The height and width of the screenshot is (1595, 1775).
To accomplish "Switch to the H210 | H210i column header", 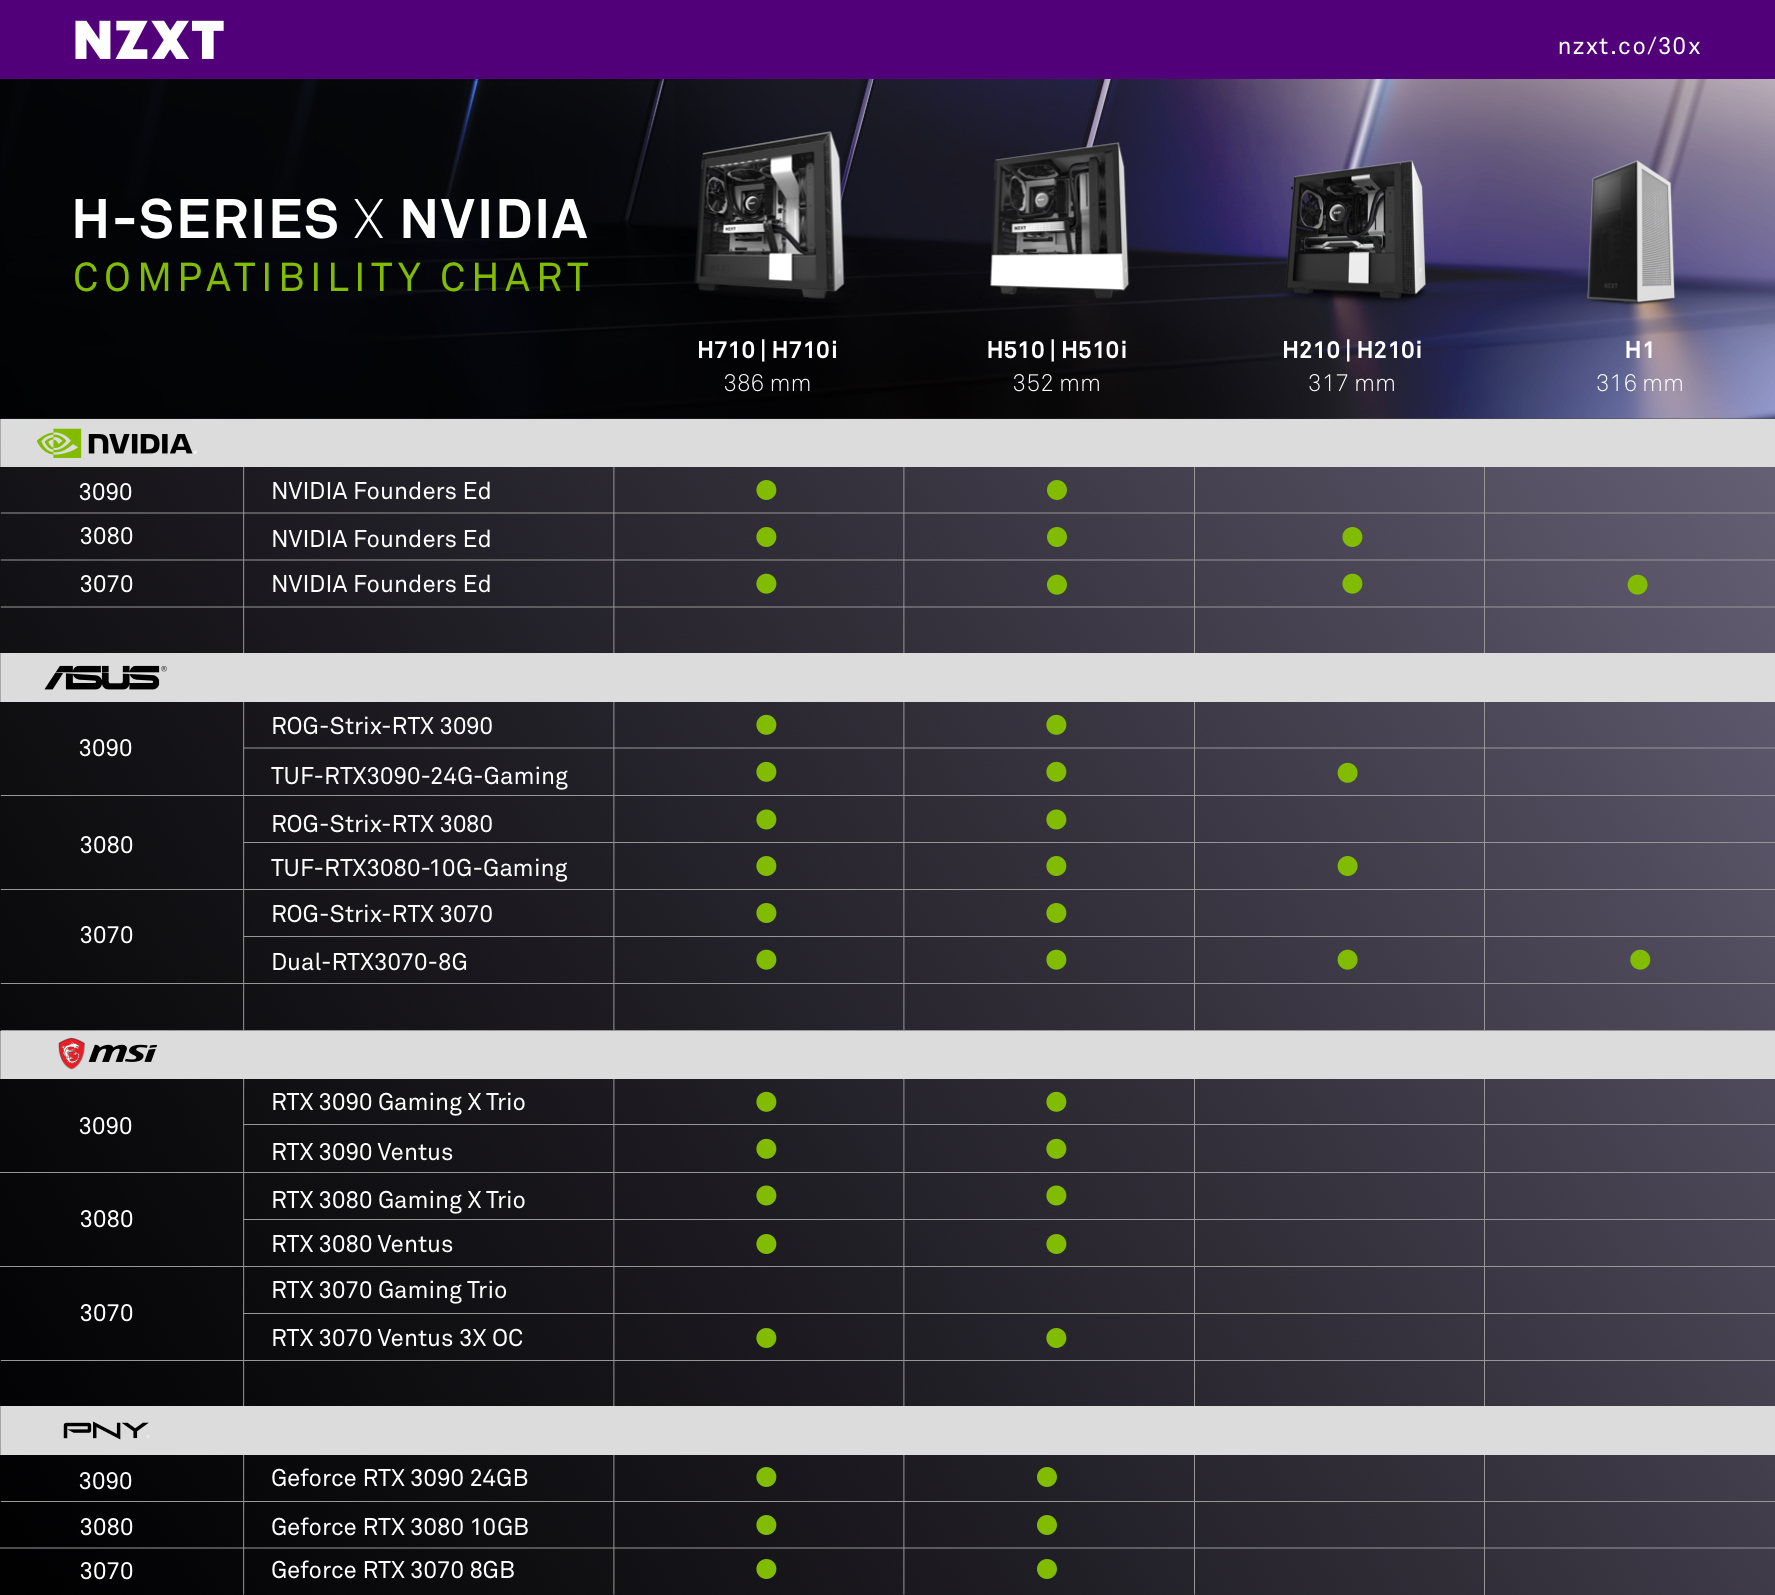I will coord(1351,351).
